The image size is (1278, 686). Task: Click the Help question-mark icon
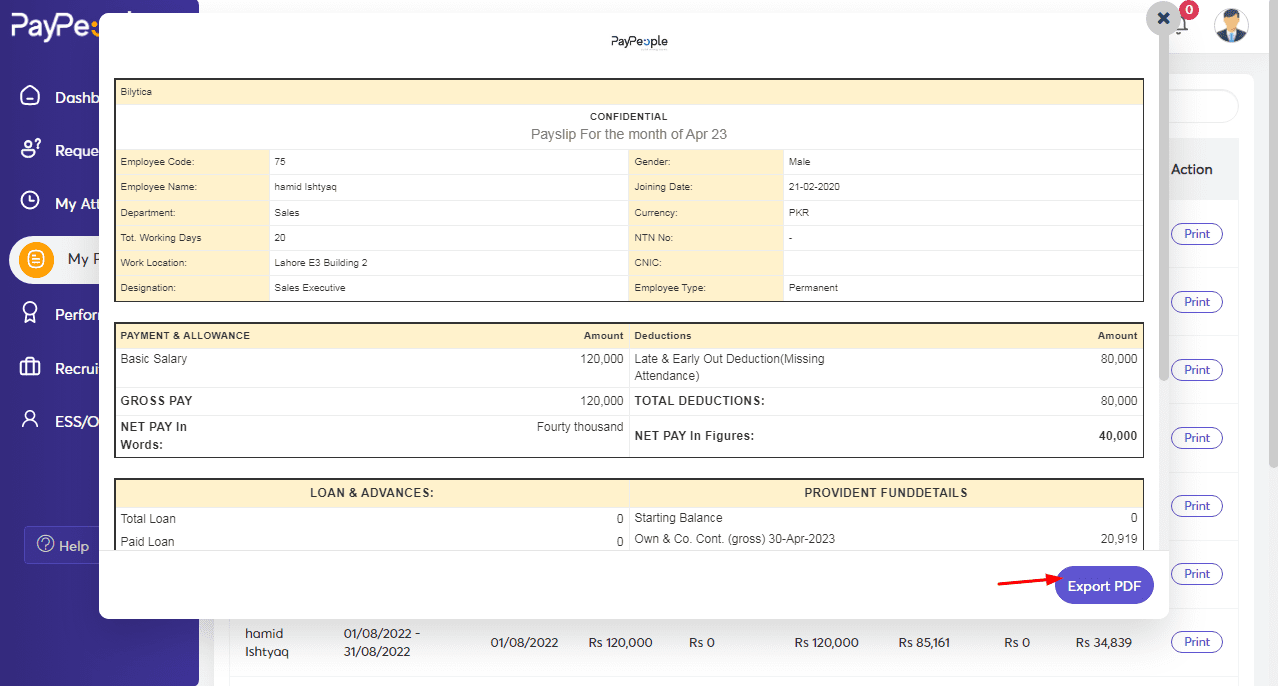point(45,545)
